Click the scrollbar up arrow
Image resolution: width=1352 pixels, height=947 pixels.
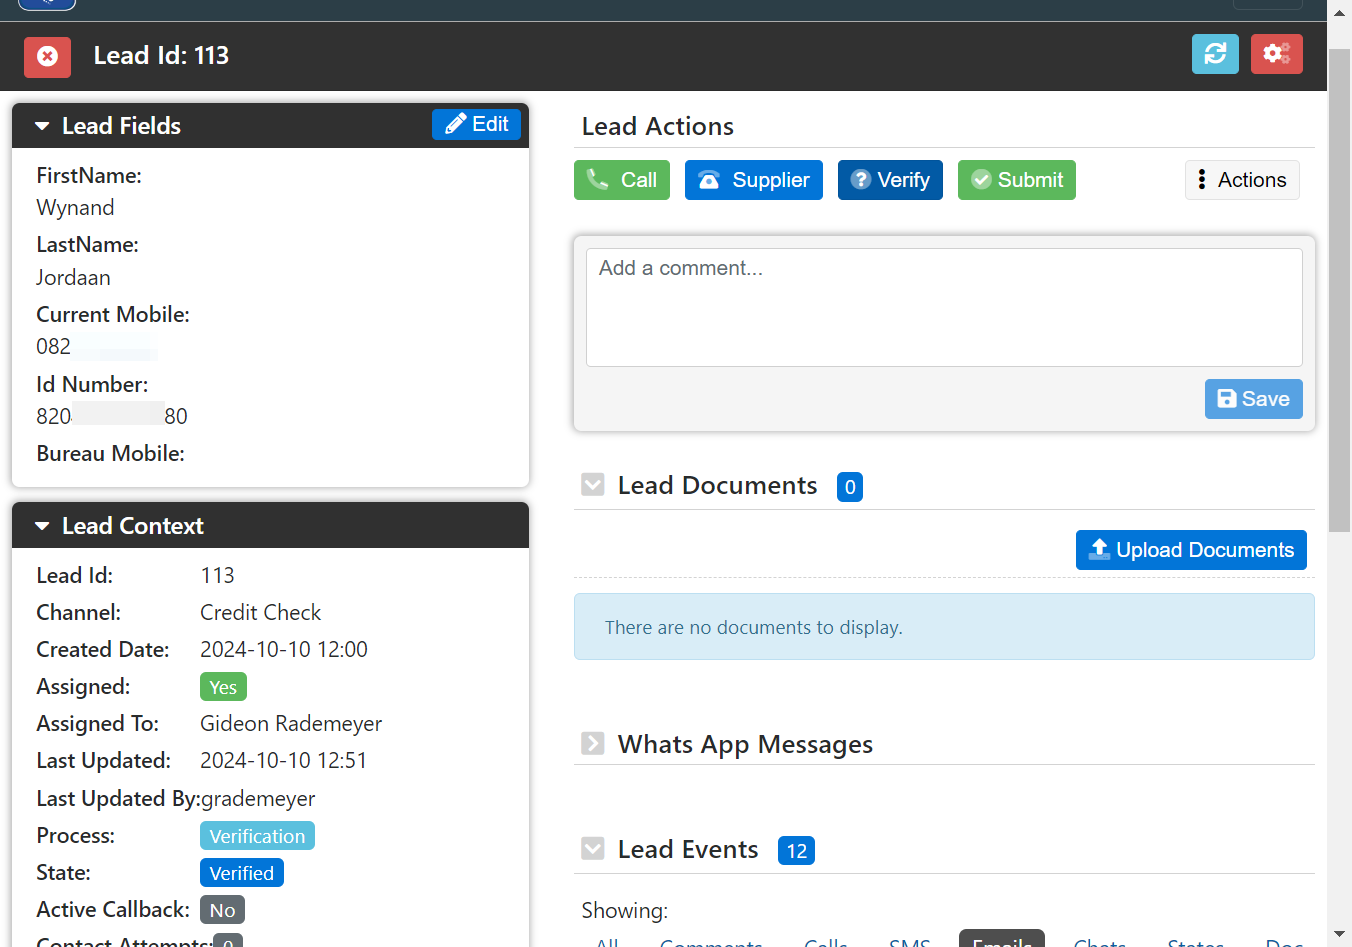[1340, 13]
